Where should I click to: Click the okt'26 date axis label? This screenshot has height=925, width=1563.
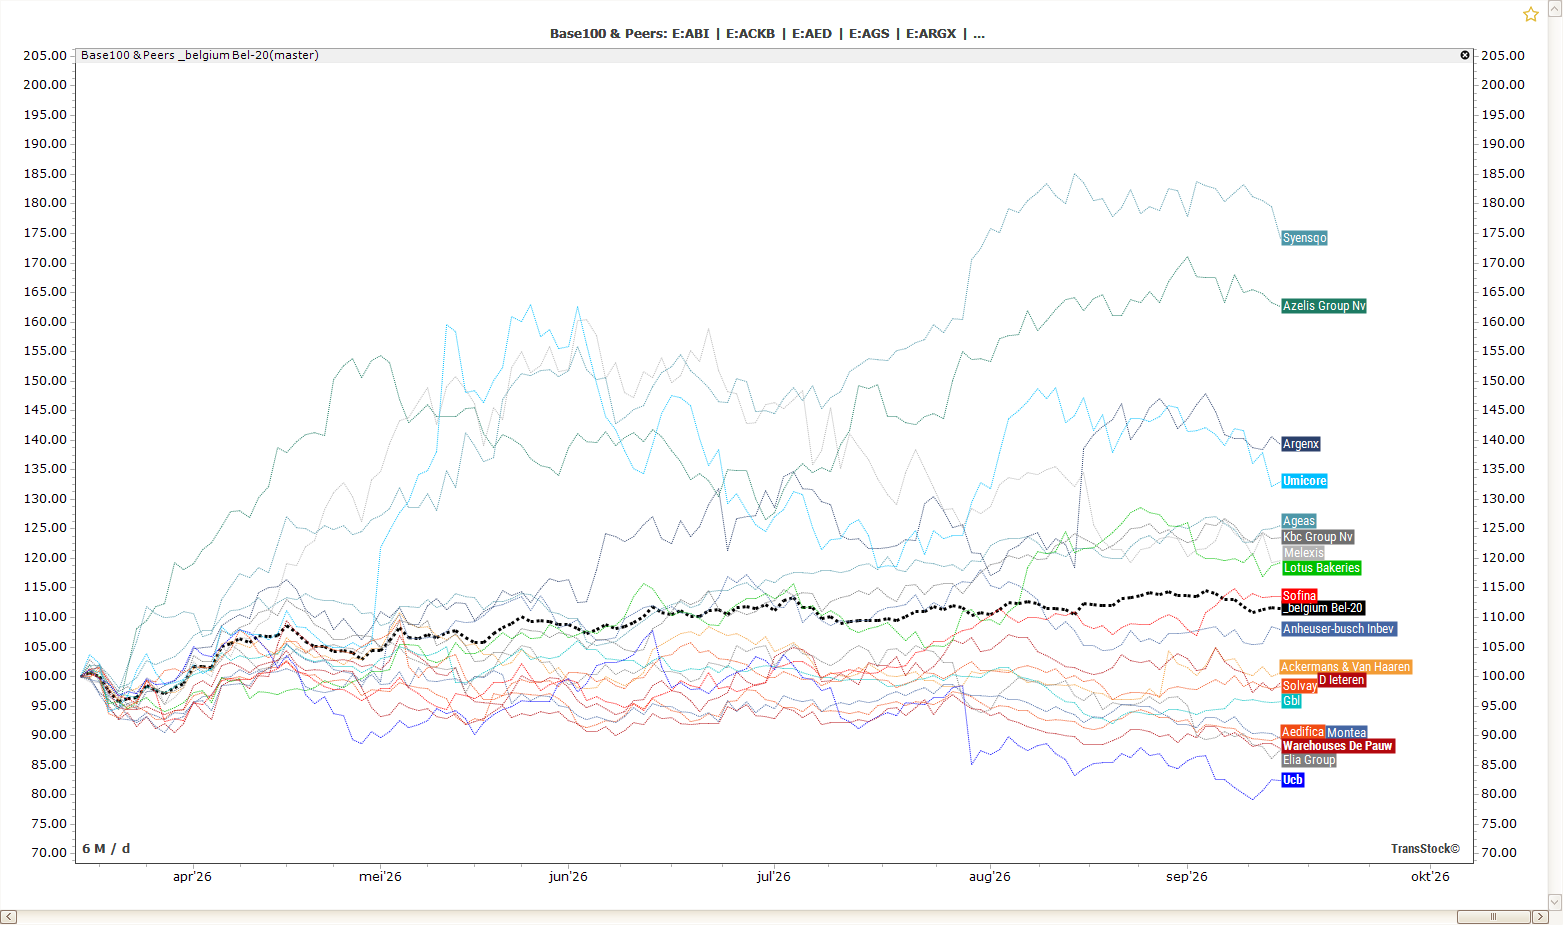pos(1430,877)
